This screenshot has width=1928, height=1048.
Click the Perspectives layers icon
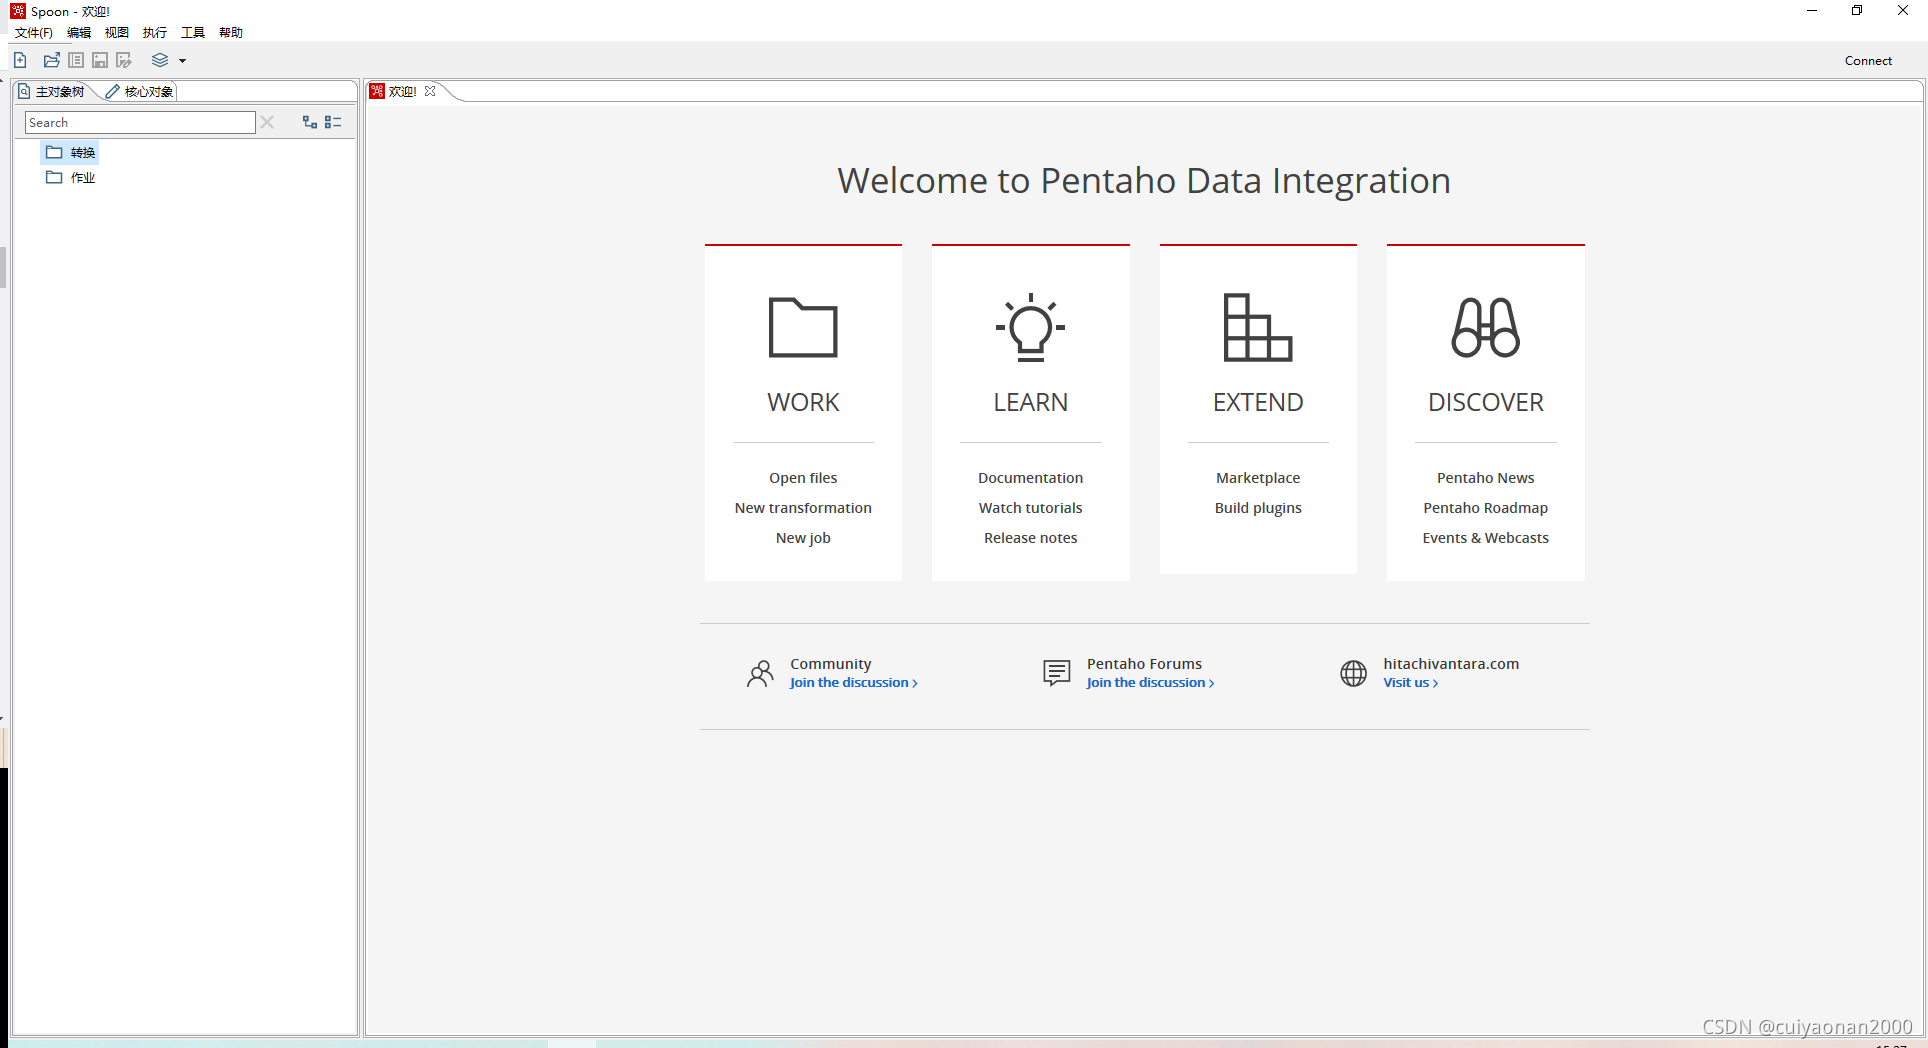[160, 60]
